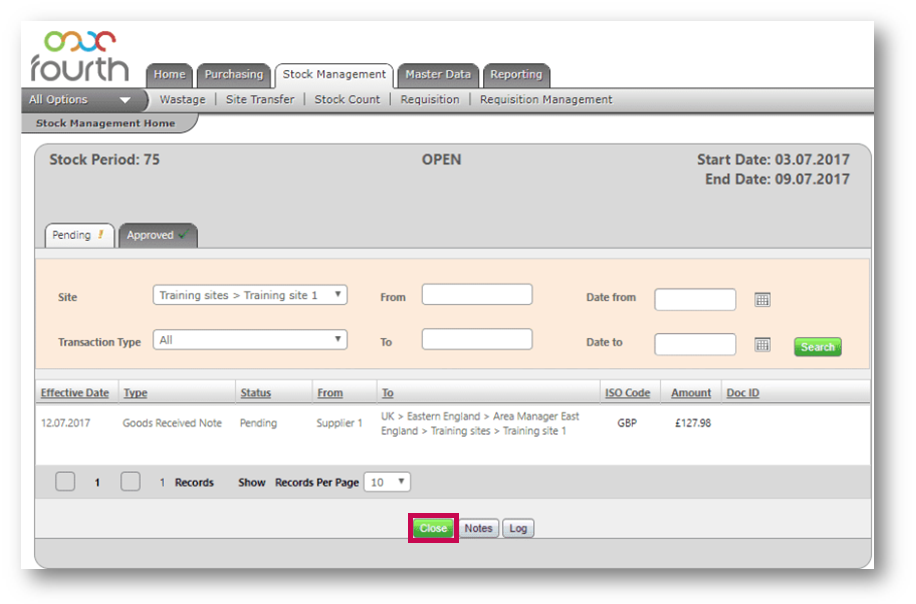The width and height of the screenshot is (916, 604).
Task: Expand the Site dropdown
Action: pyautogui.click(x=250, y=295)
